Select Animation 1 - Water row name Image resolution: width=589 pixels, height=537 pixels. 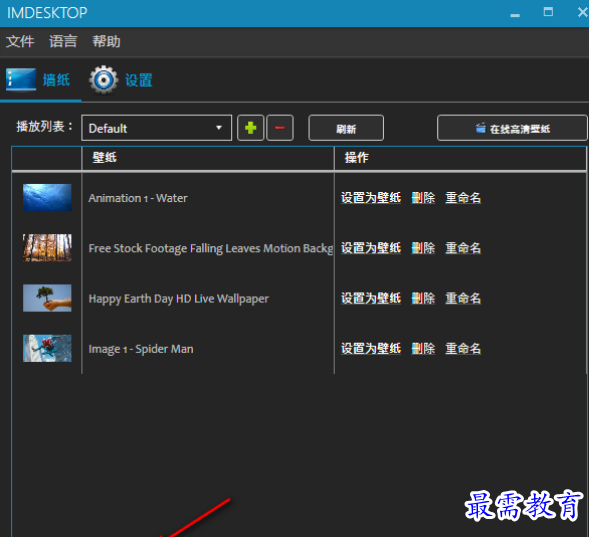[x=138, y=198]
